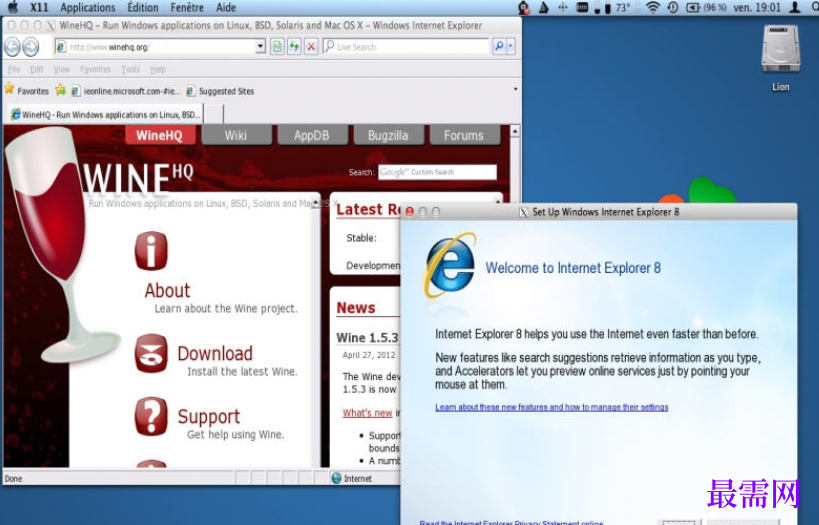Open the IE File menu
Screen dimensions: 819x525
point(14,69)
